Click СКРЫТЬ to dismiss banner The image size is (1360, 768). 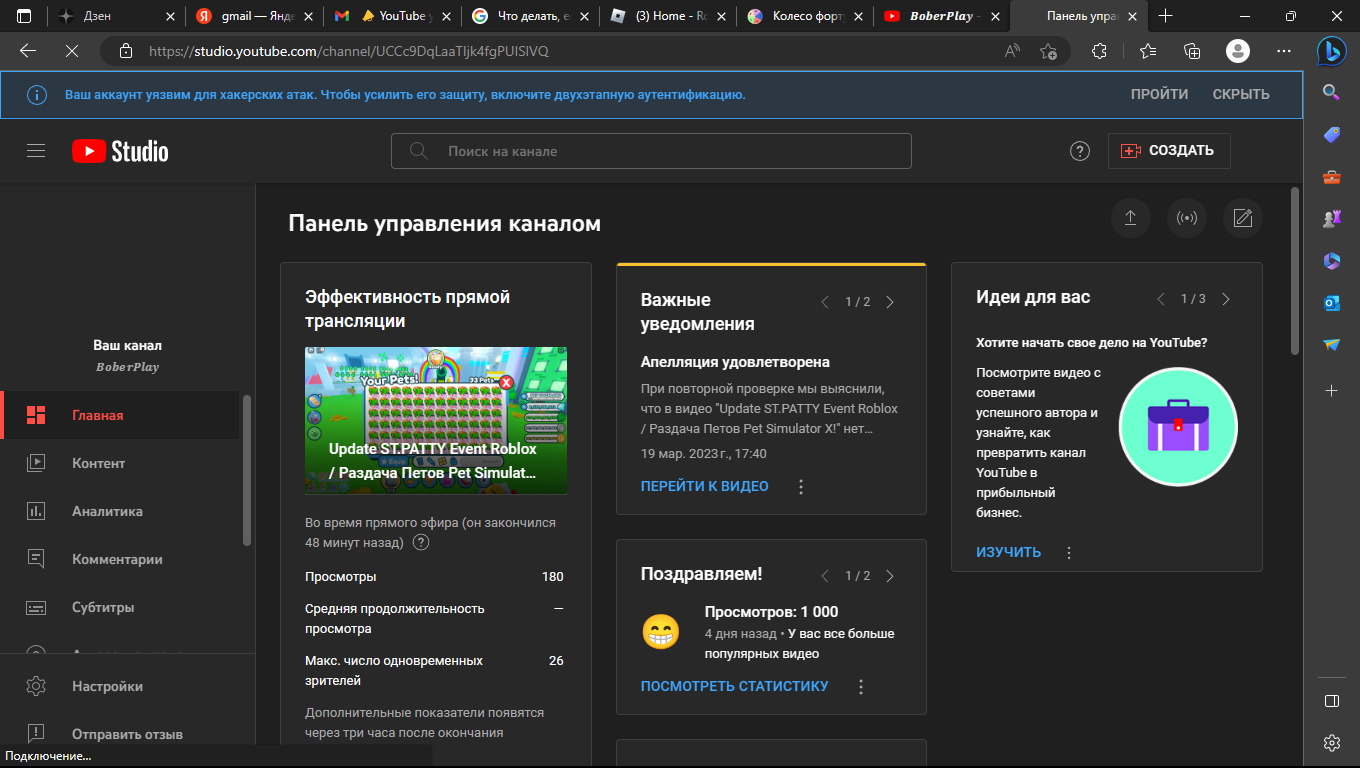tap(1241, 95)
